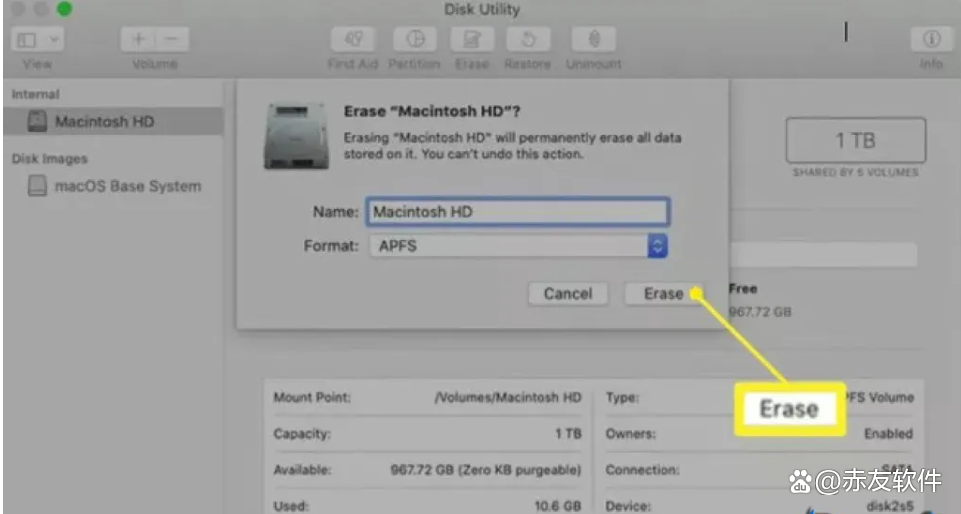
Task: Open the Info panel icon
Action: 931,40
